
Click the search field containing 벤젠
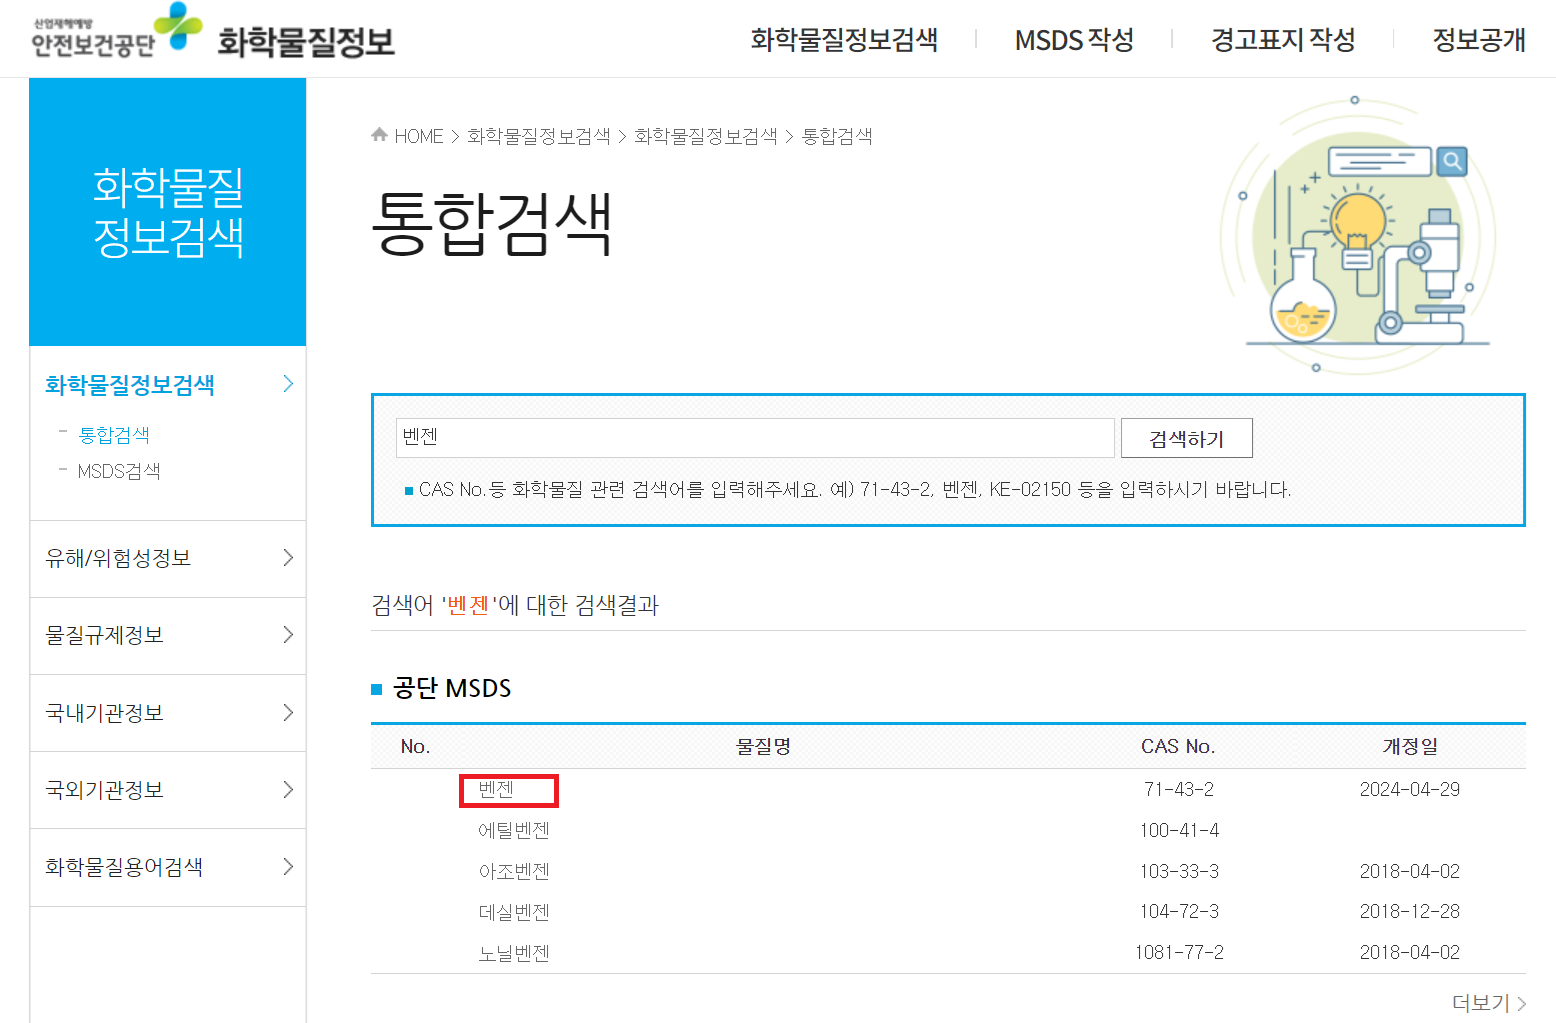[x=755, y=438]
